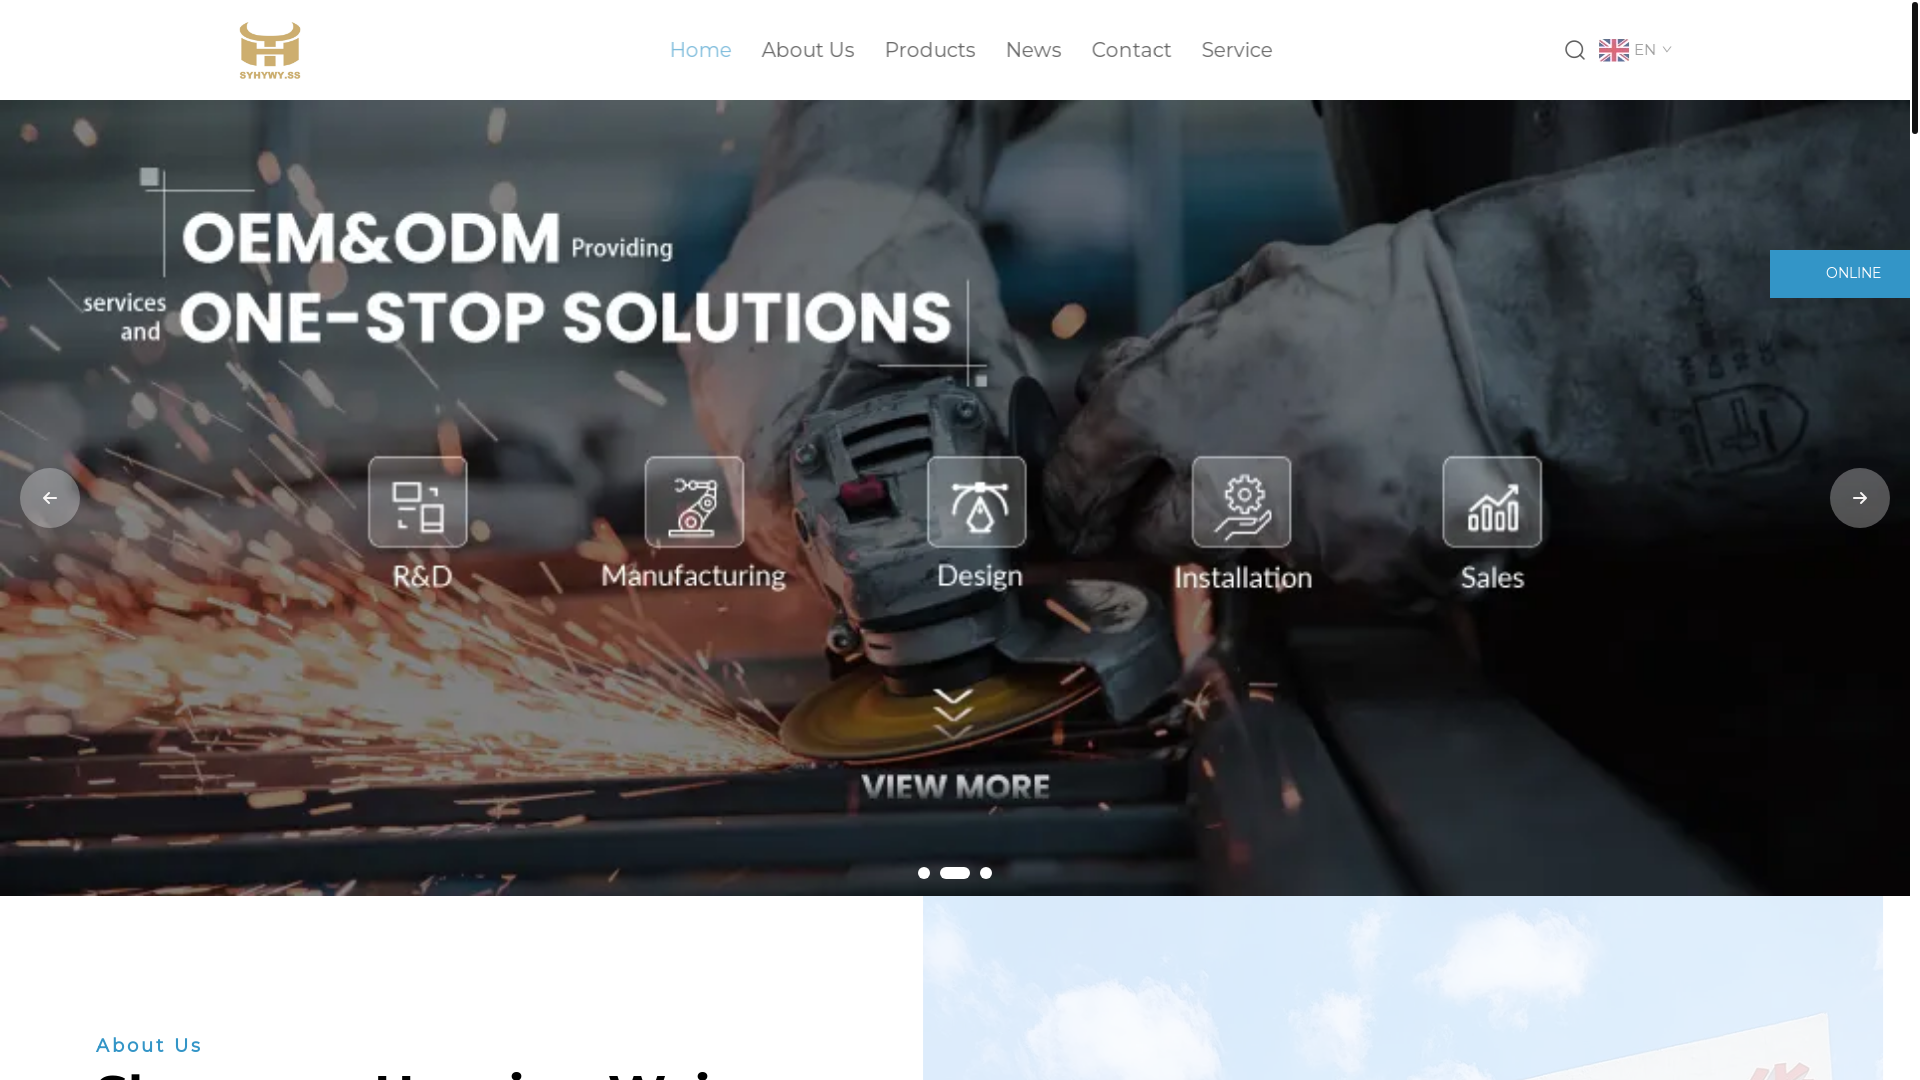The width and height of the screenshot is (1920, 1080).
Task: Open the Service menu item
Action: coord(1237,50)
